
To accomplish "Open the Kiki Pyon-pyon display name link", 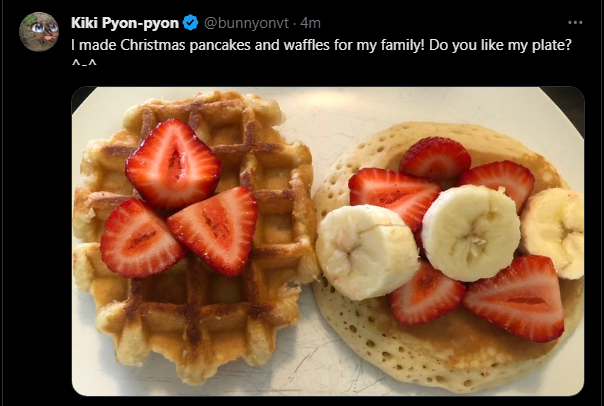I will pyautogui.click(x=125, y=23).
